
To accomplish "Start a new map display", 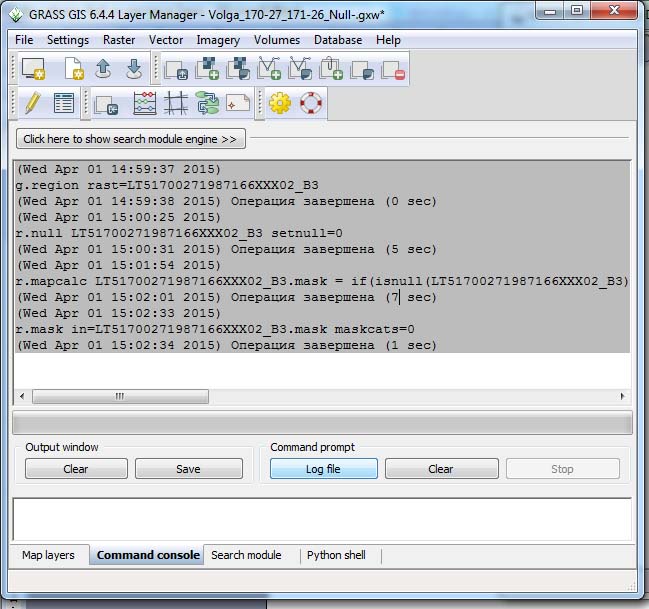I will tap(33, 68).
